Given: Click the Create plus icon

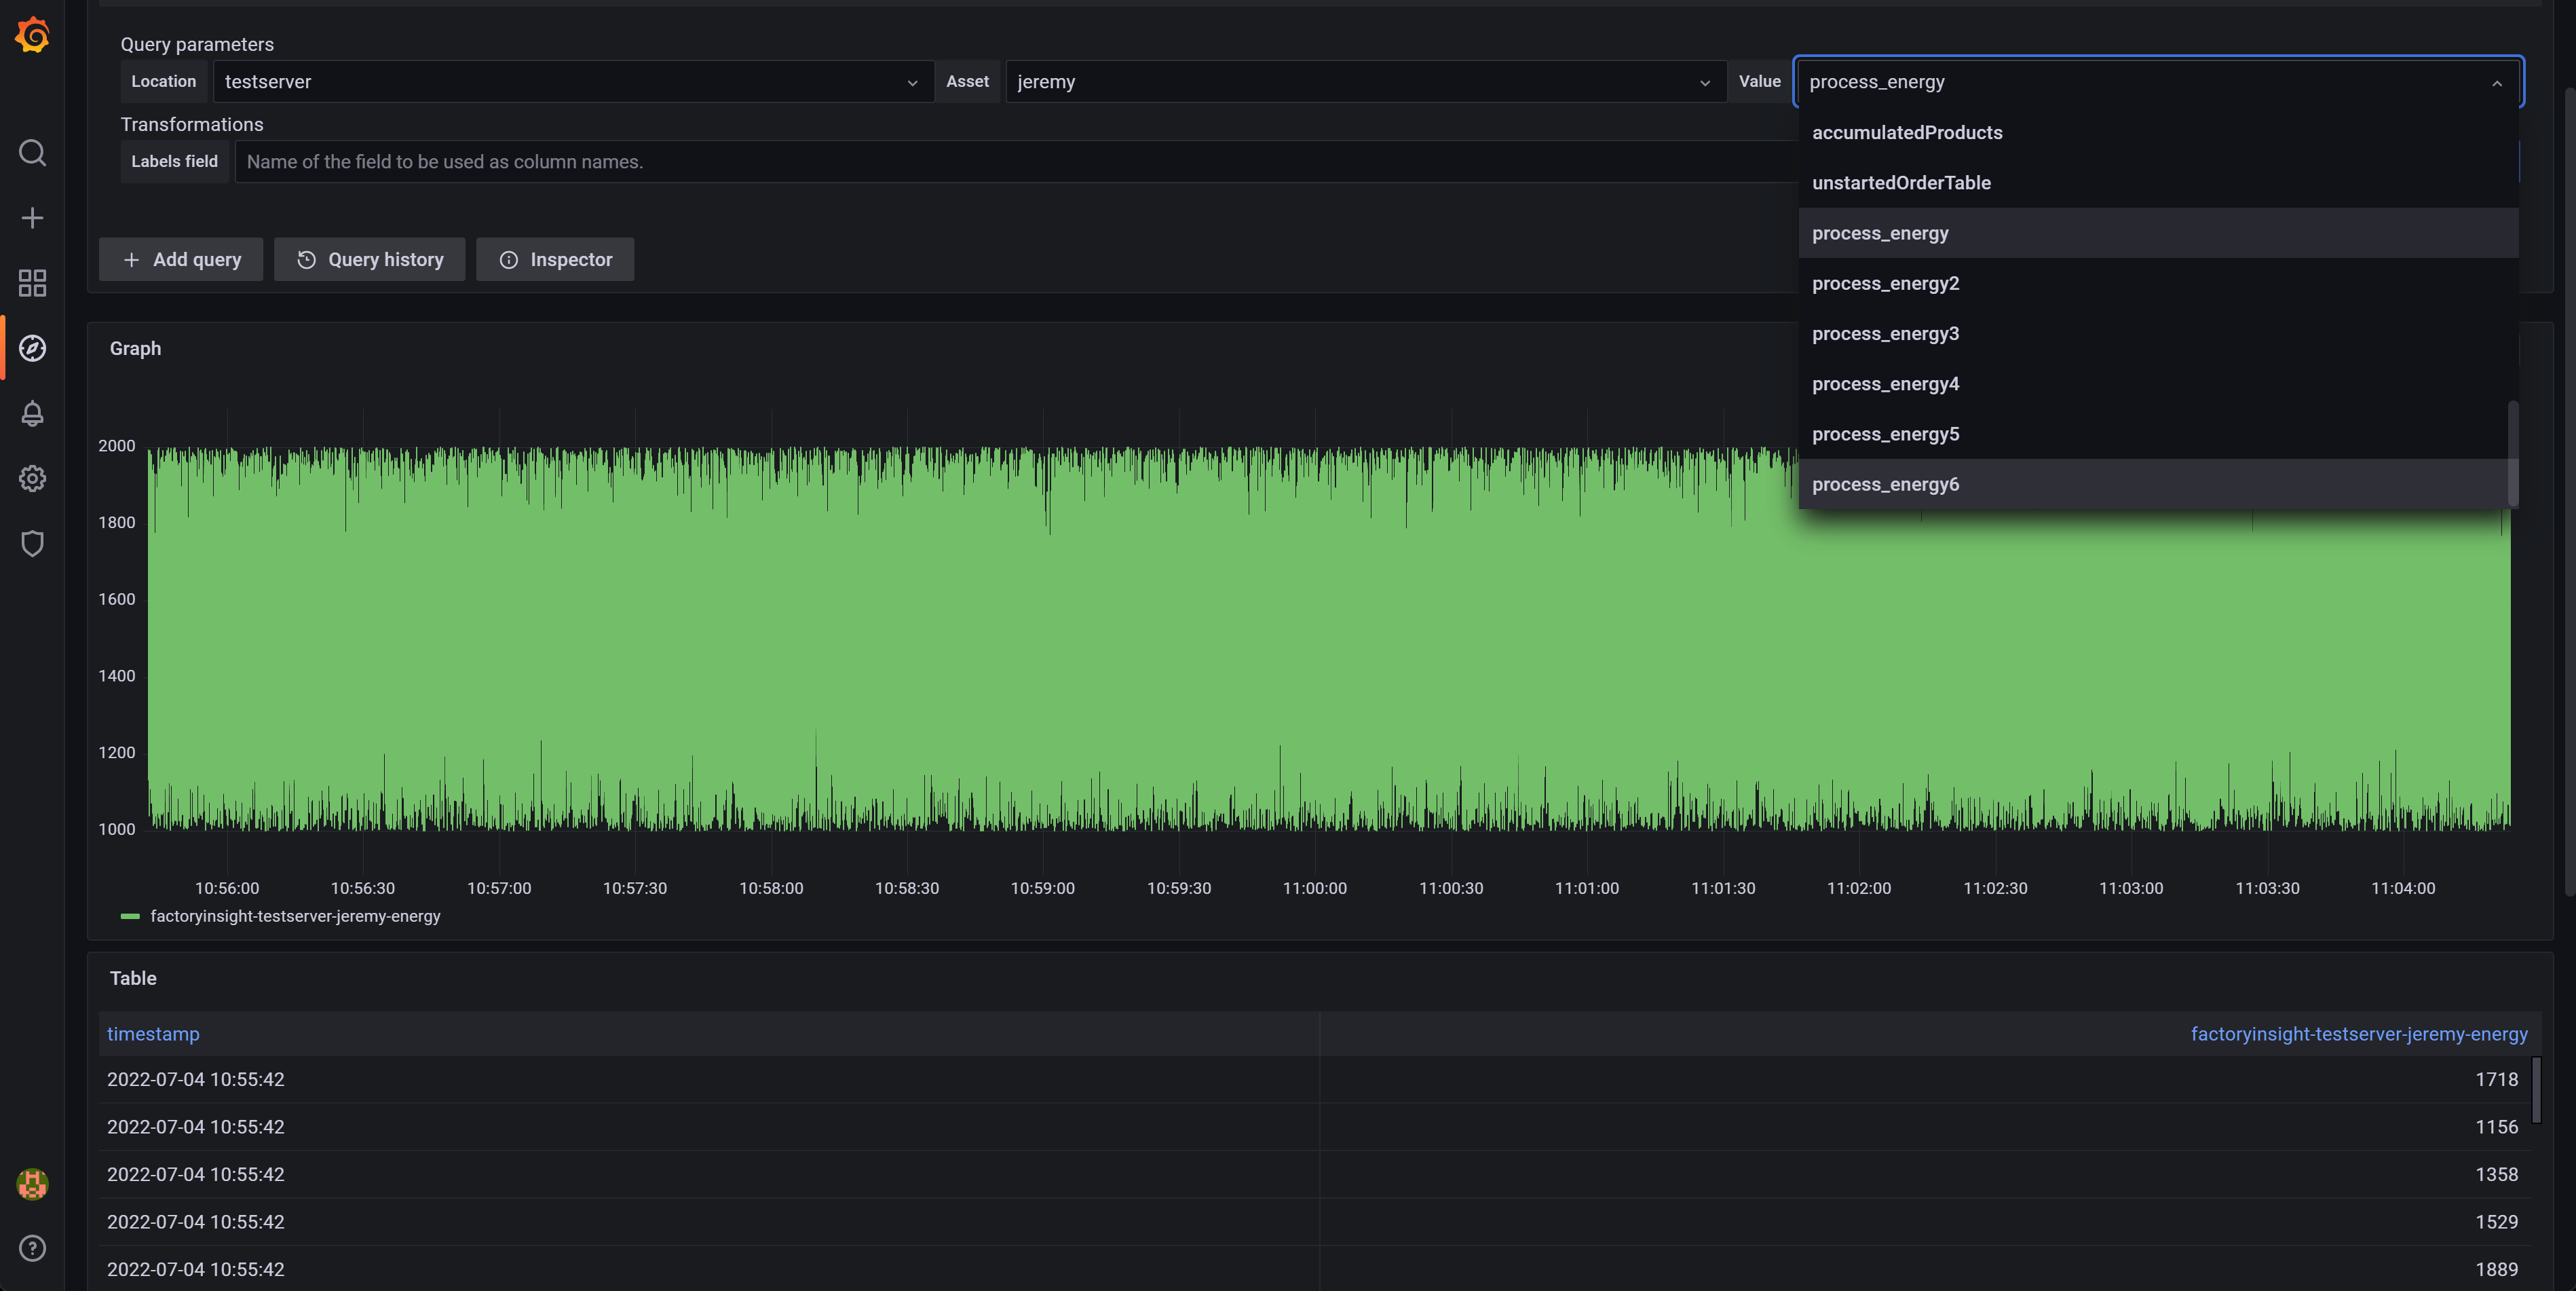Looking at the screenshot, I should [x=32, y=218].
